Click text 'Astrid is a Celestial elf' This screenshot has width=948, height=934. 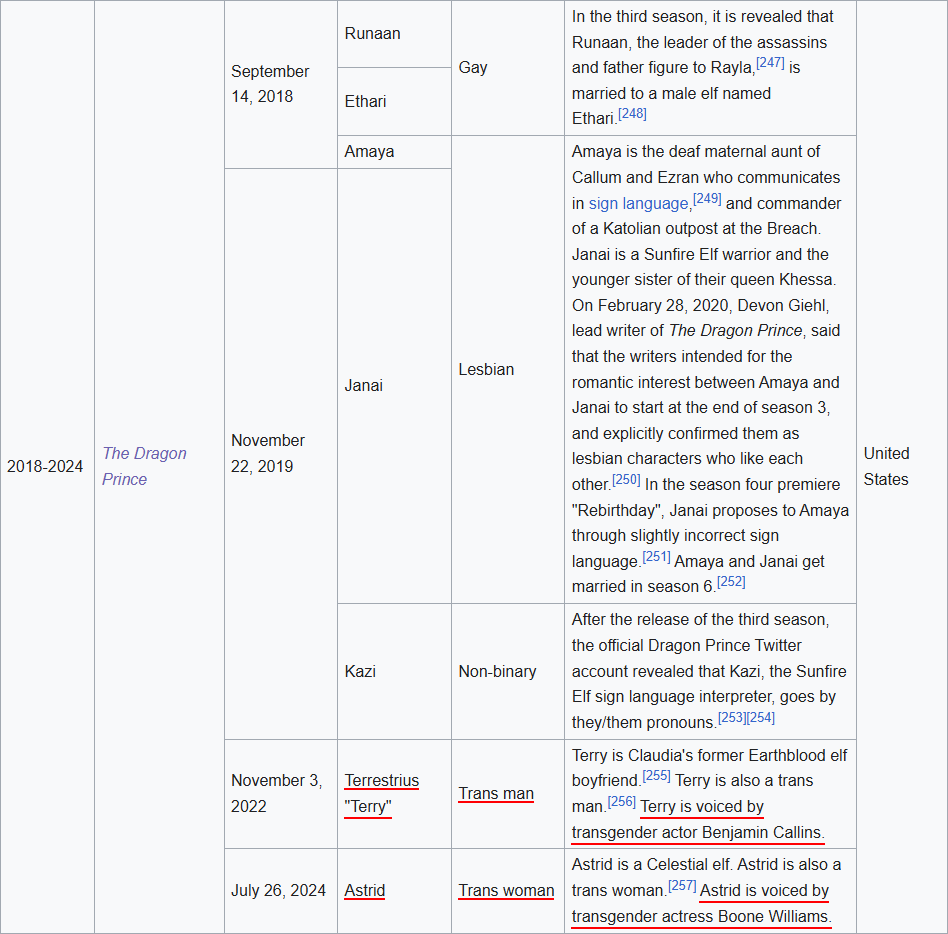(x=652, y=864)
